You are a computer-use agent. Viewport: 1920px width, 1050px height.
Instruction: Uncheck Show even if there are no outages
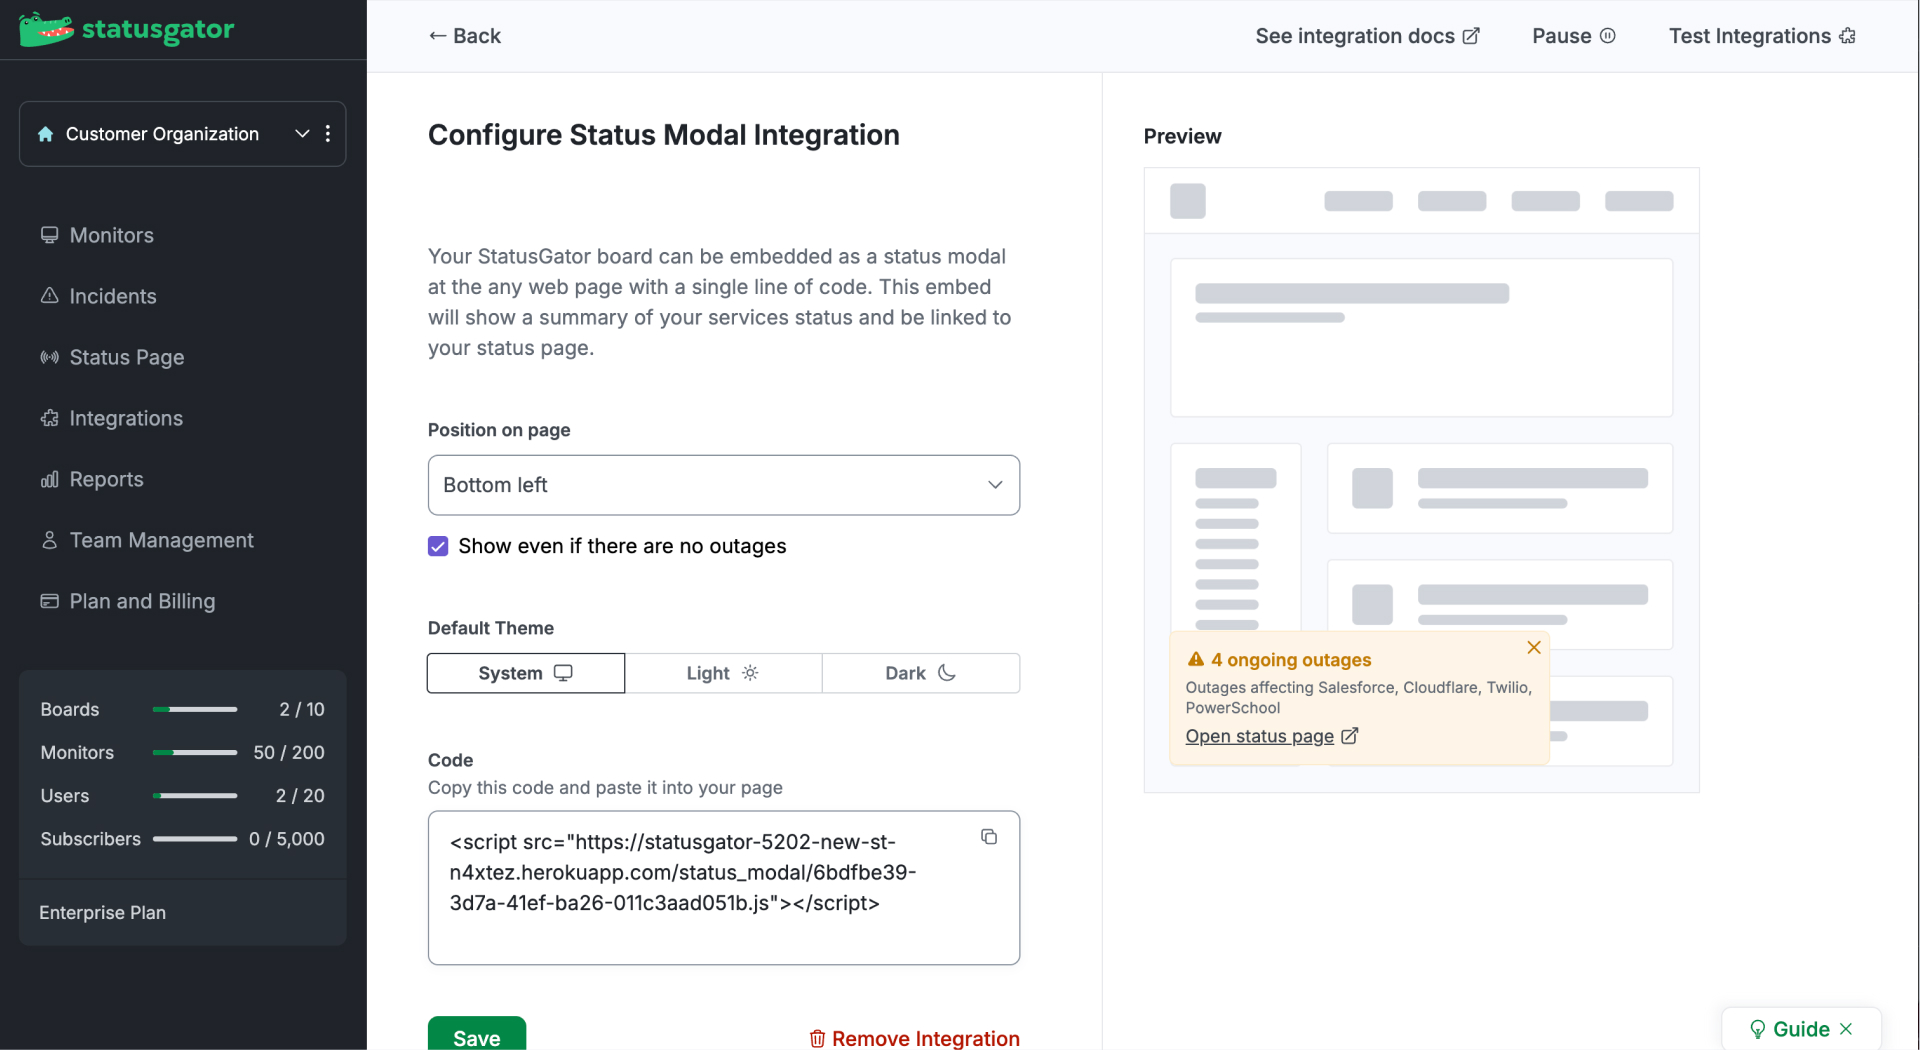click(x=438, y=546)
